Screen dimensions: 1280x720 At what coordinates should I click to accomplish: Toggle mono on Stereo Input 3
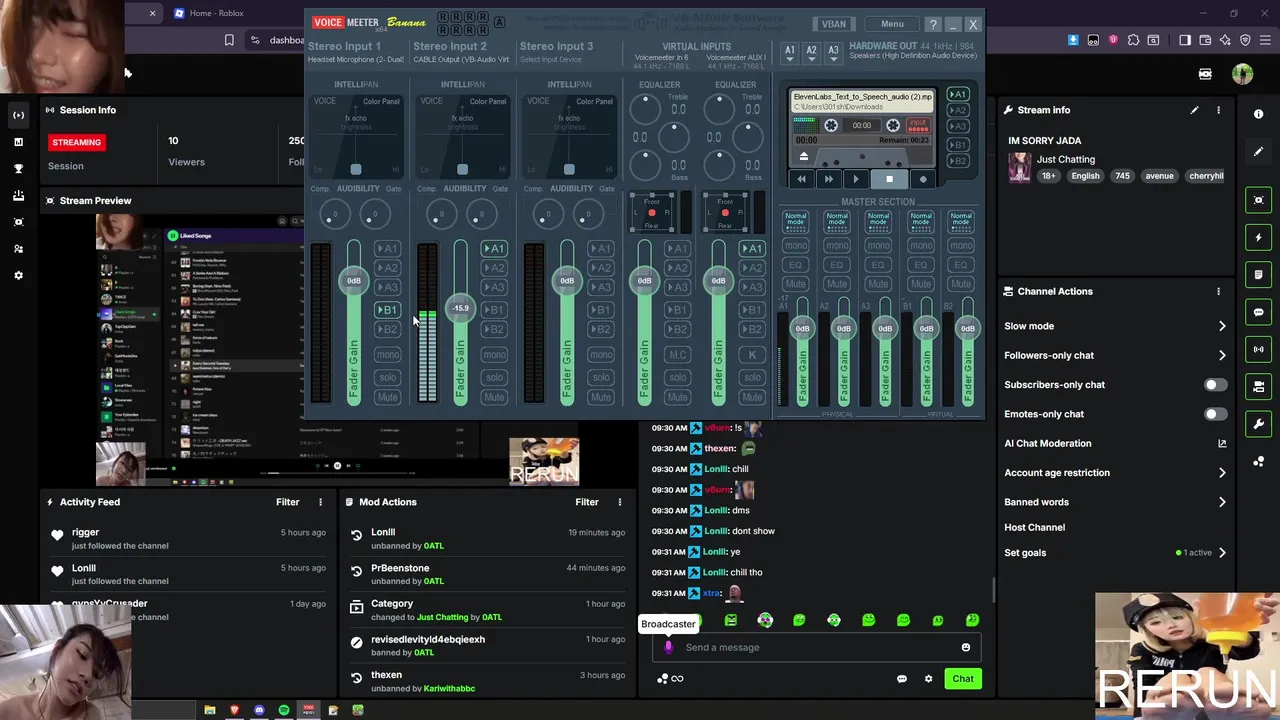pos(601,354)
